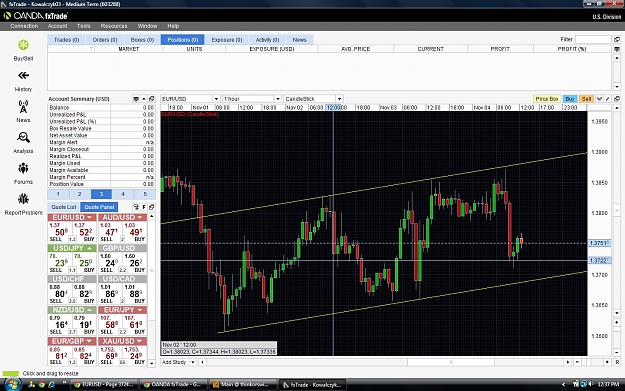Open the Account menu
The height and width of the screenshot is (391, 625).
coord(57,26)
